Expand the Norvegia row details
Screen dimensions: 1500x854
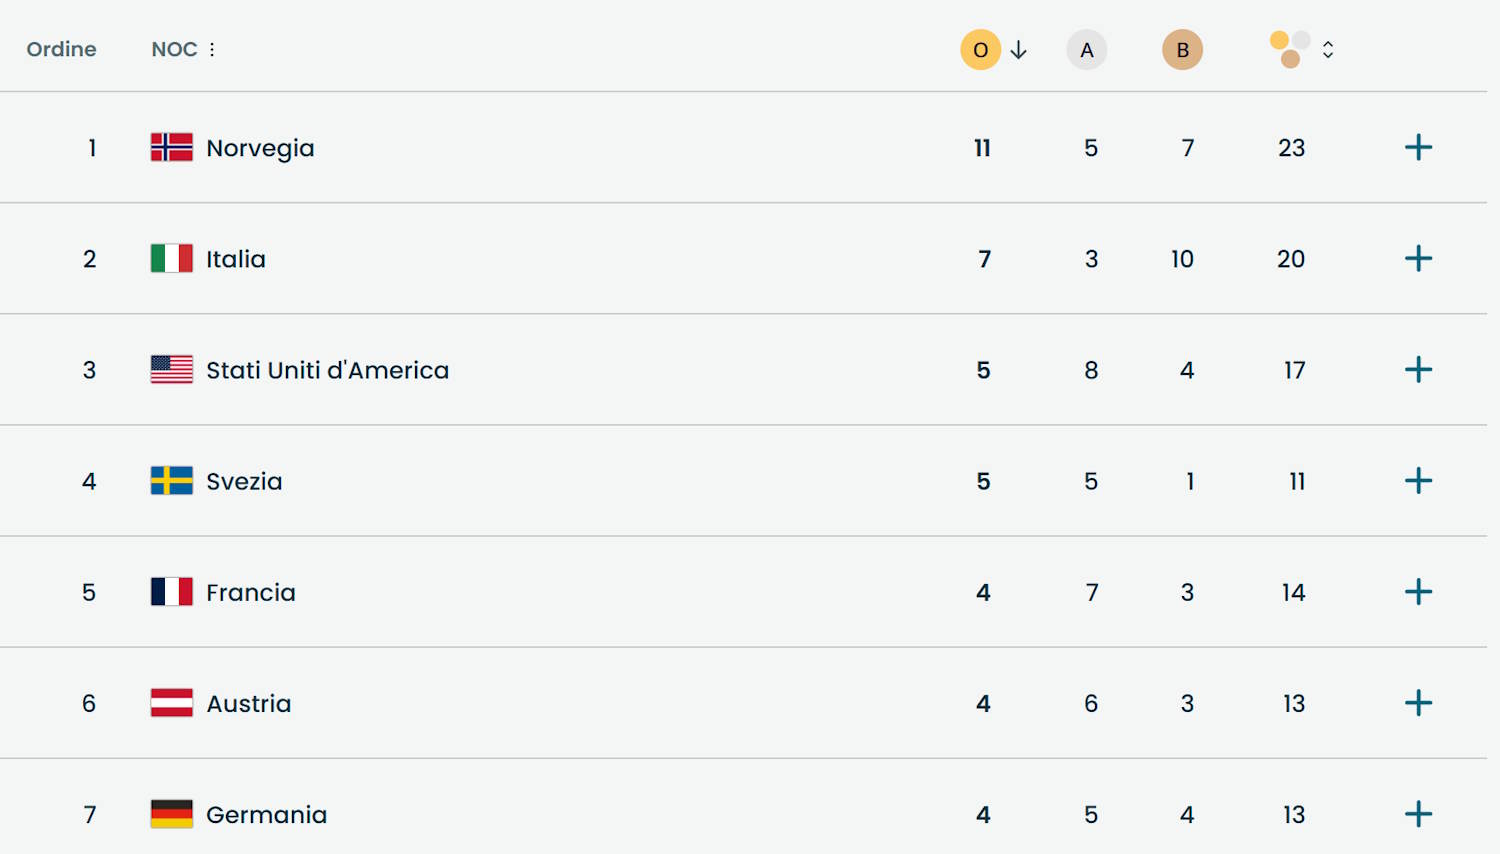point(1418,148)
